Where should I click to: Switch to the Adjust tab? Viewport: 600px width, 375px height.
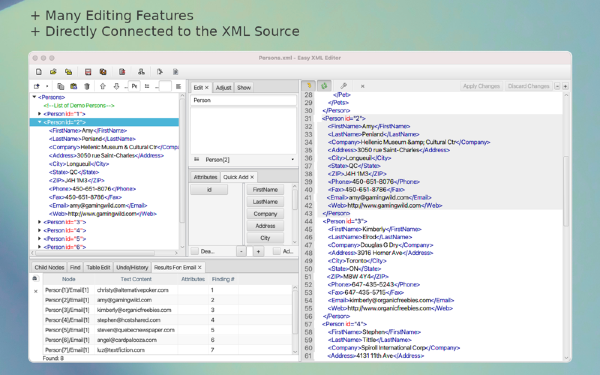click(223, 88)
